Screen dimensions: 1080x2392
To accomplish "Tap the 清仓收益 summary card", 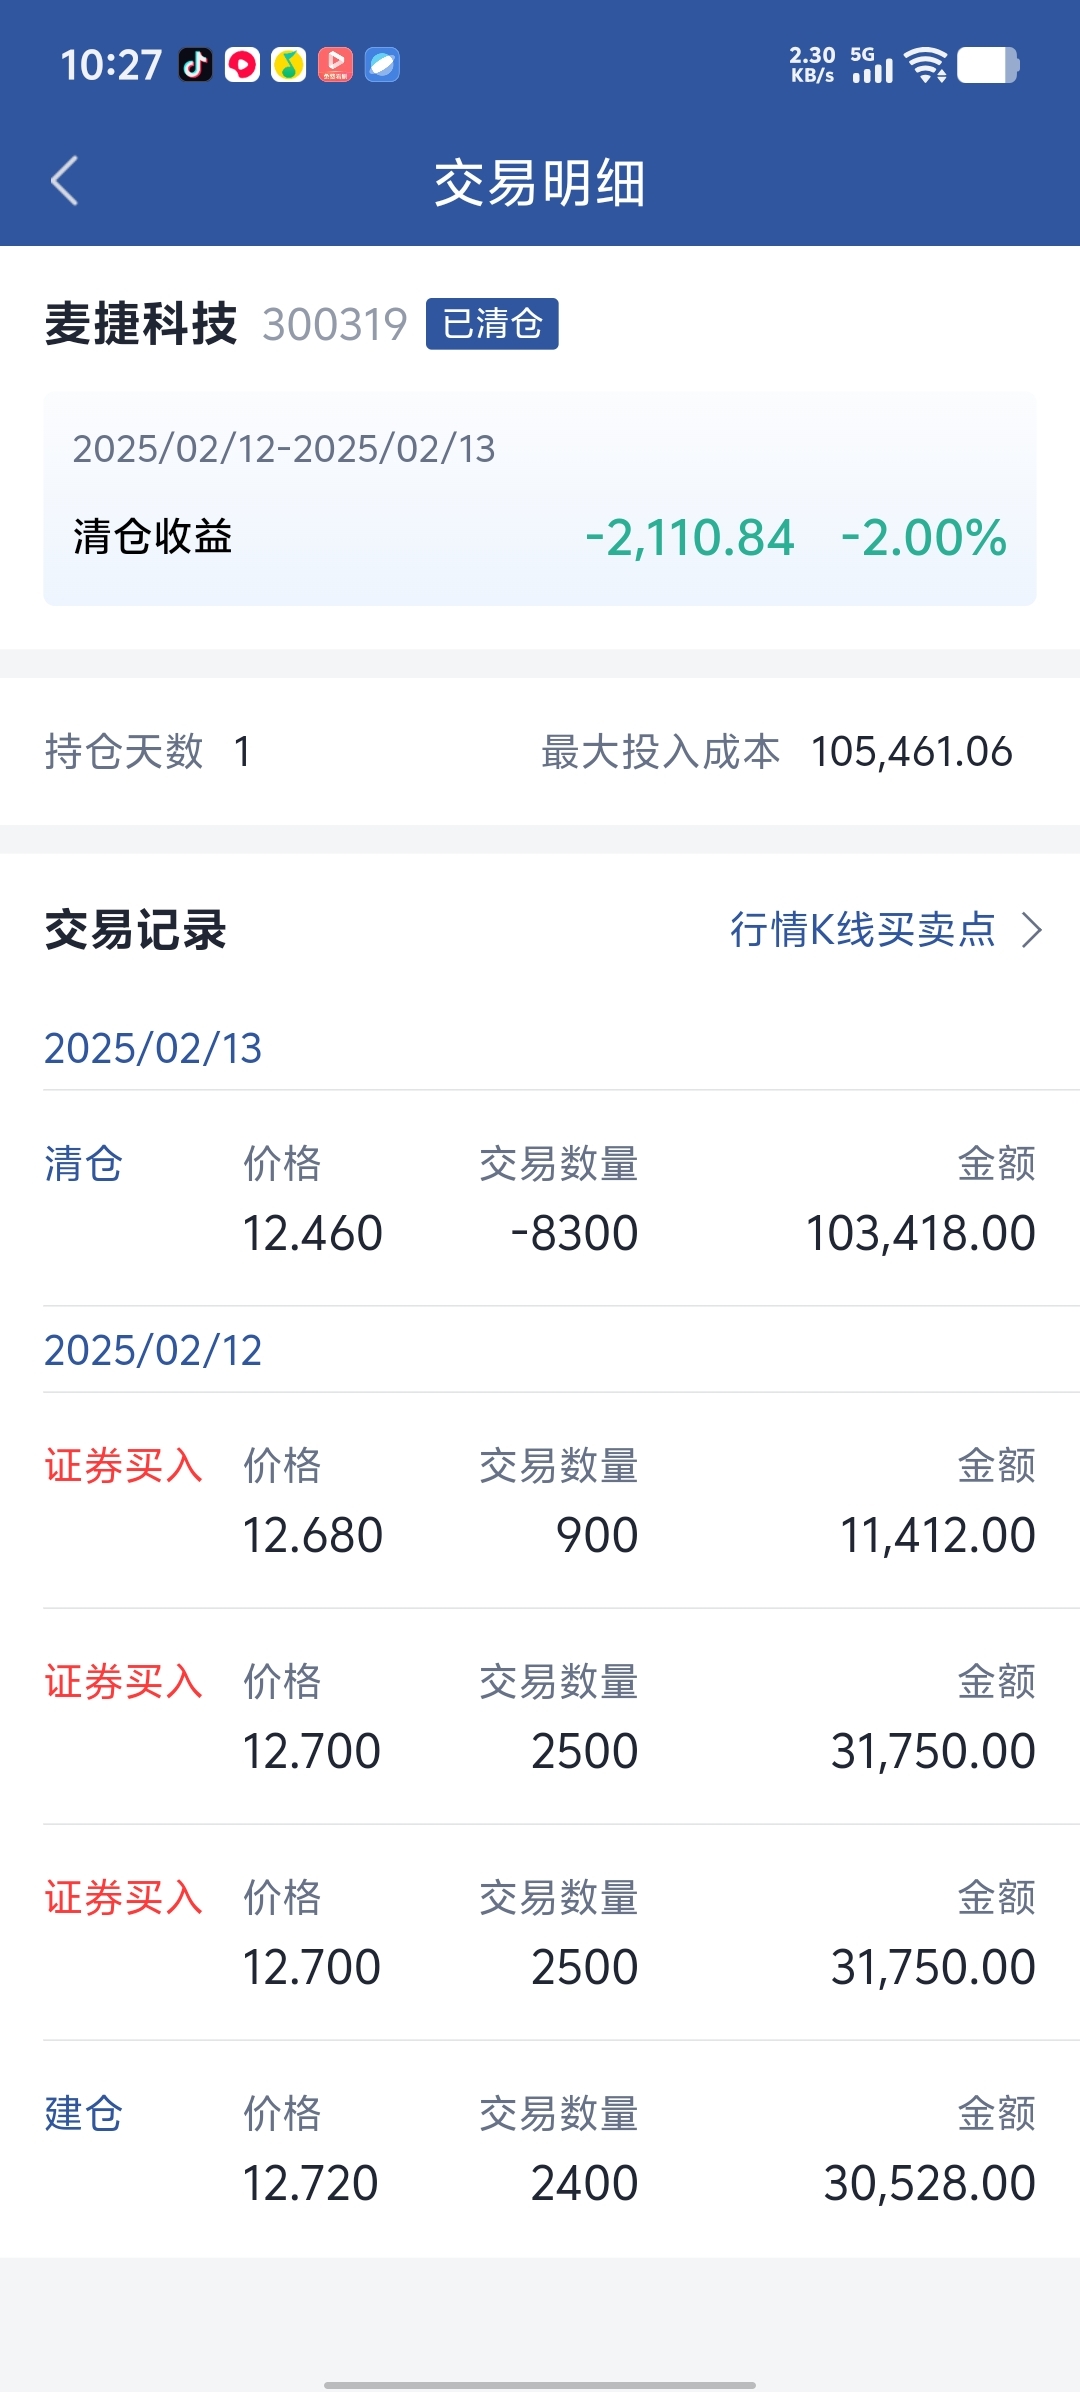I will 540,500.
